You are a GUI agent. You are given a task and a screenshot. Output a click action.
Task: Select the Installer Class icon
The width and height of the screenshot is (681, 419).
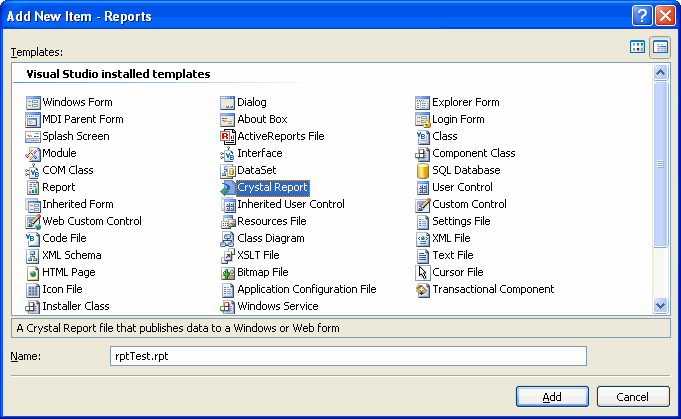(x=33, y=306)
